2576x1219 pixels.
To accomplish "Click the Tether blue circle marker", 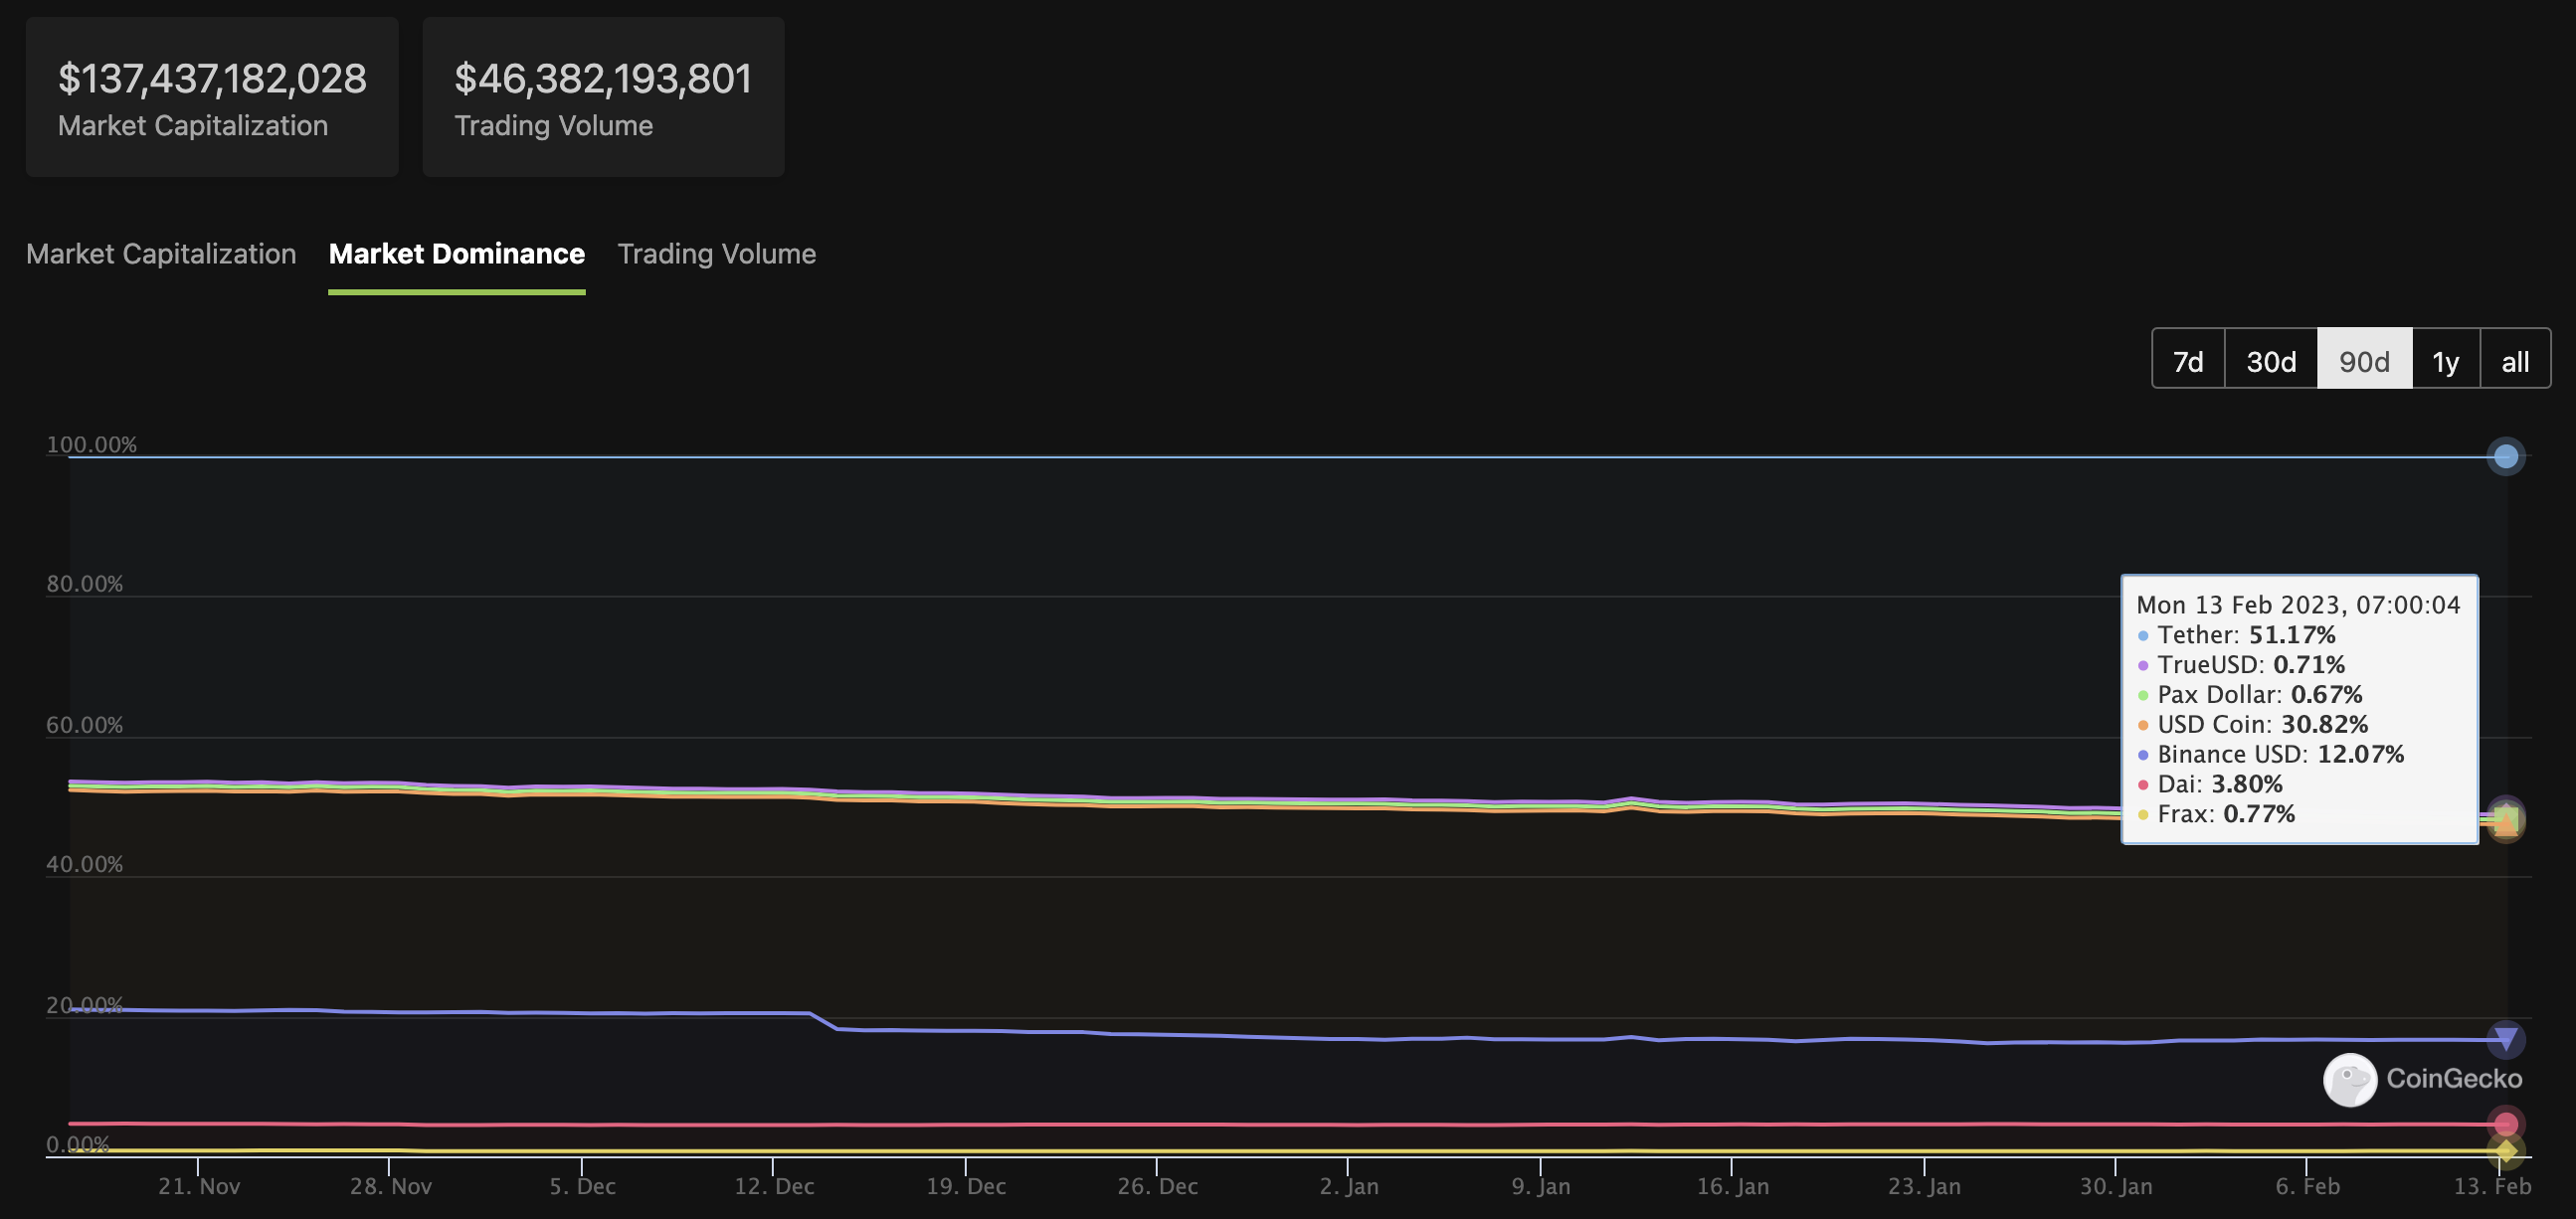I will (x=2505, y=457).
